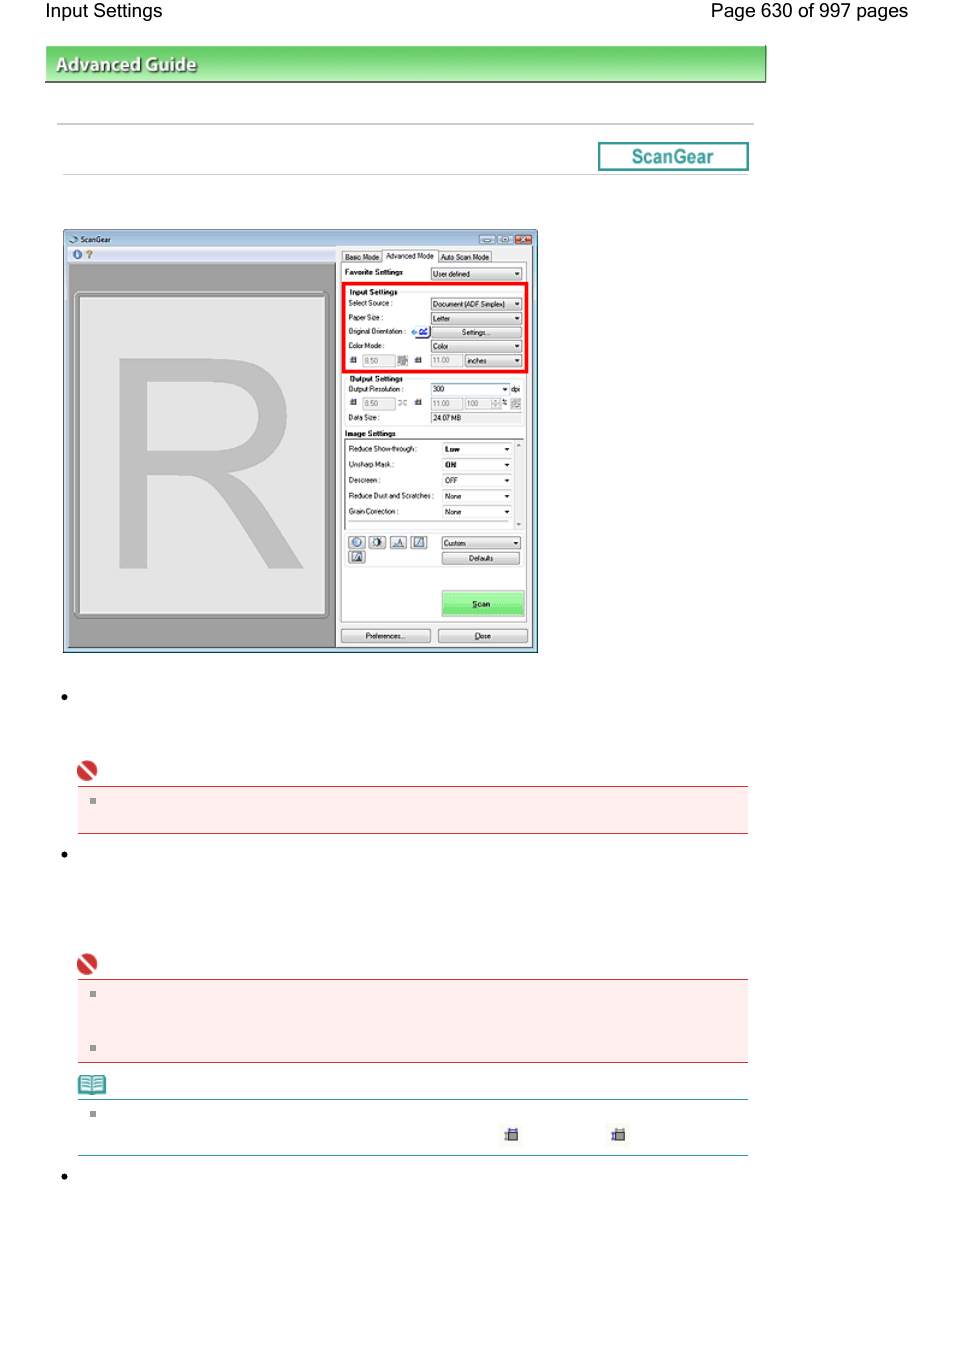Click the output height icon
Image resolution: width=954 pixels, height=1350 pixels.
coord(418,403)
